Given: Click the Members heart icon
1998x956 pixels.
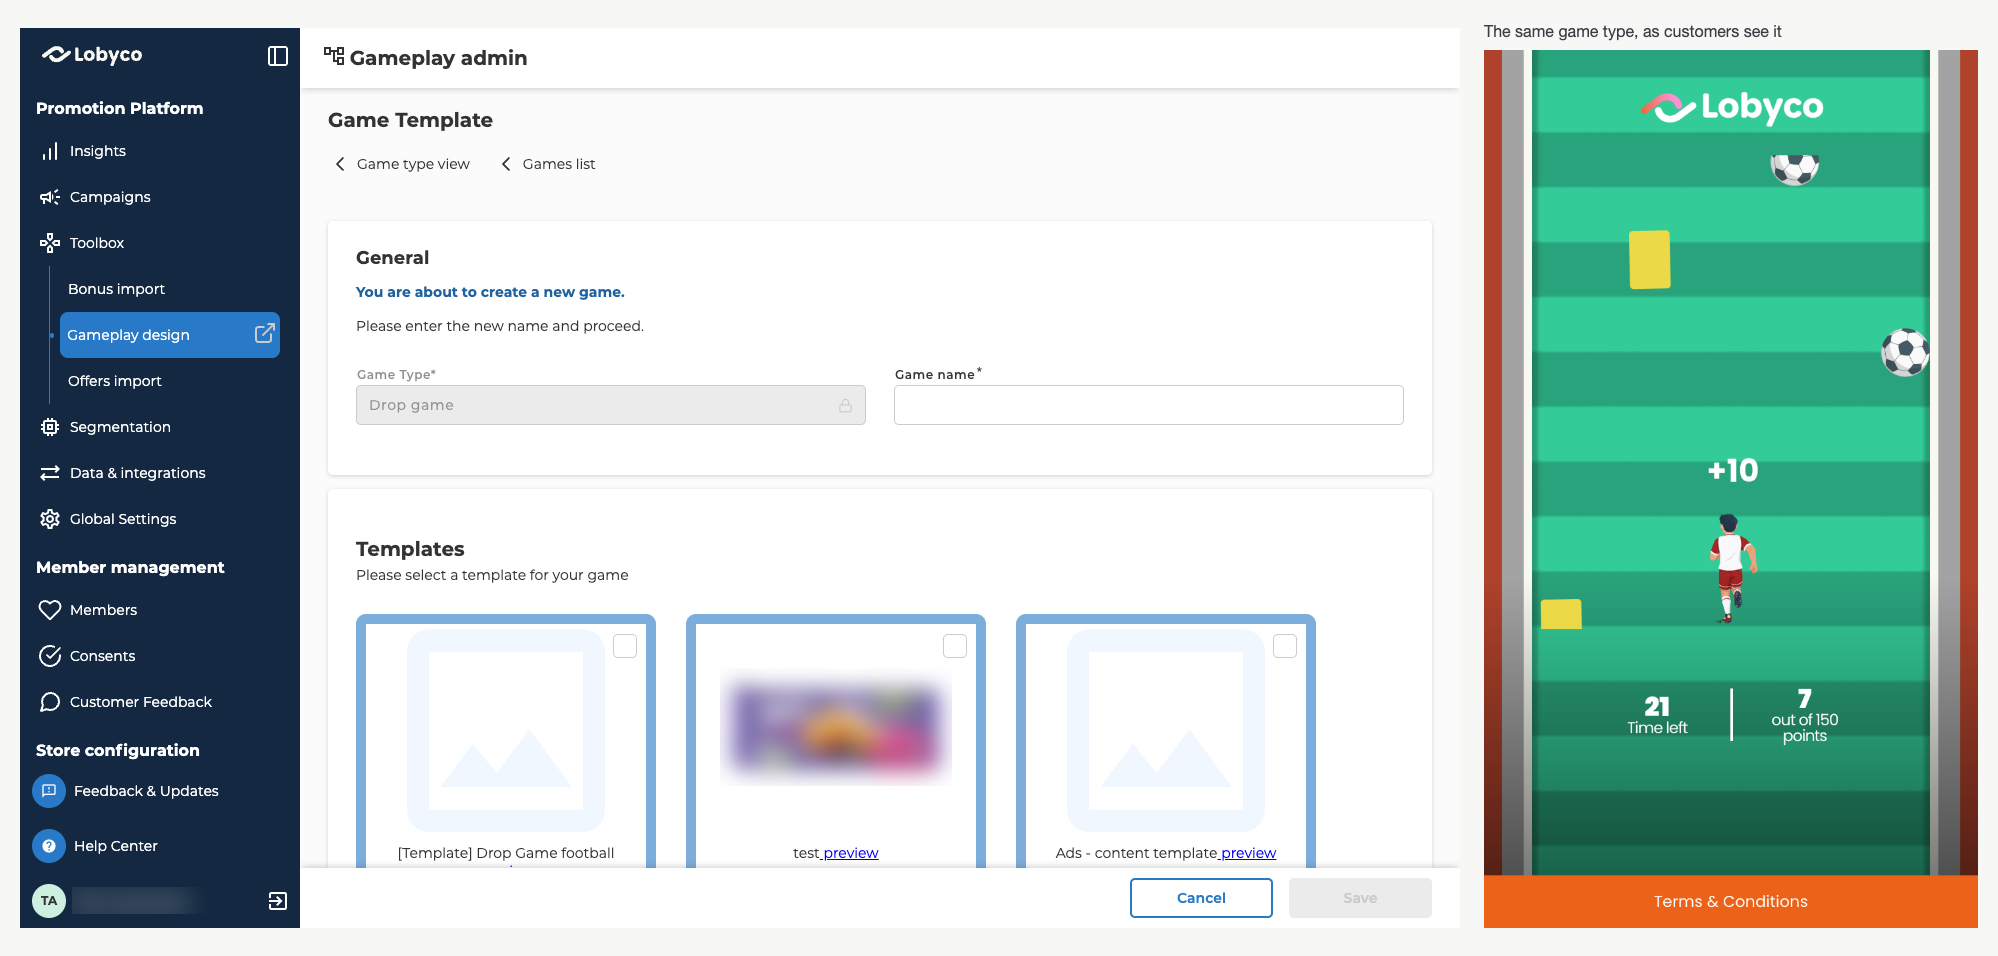Looking at the screenshot, I should point(50,610).
